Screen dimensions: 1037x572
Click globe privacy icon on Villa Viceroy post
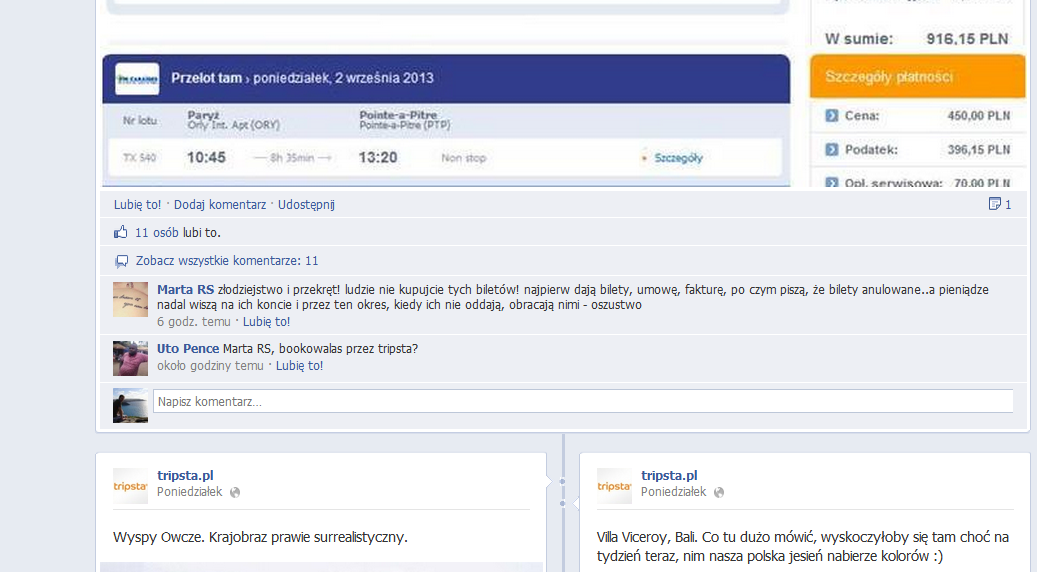tap(719, 492)
